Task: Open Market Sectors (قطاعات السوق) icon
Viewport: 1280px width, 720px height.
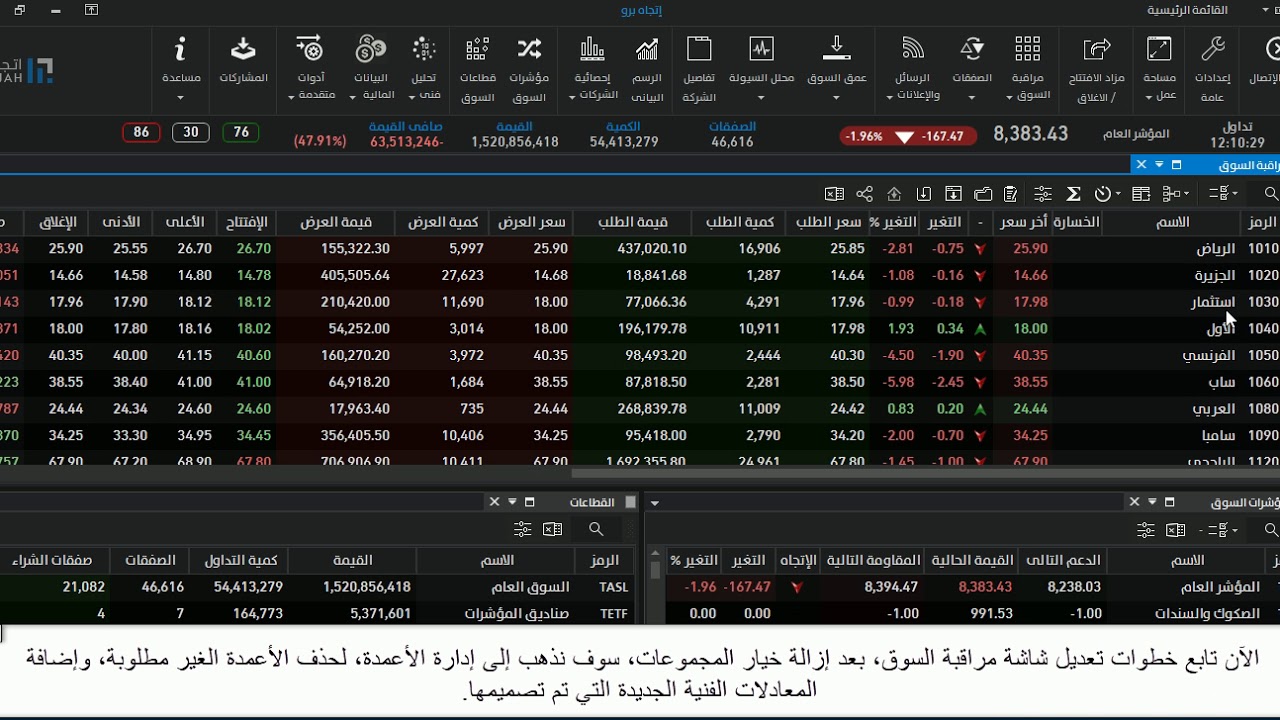Action: [478, 49]
